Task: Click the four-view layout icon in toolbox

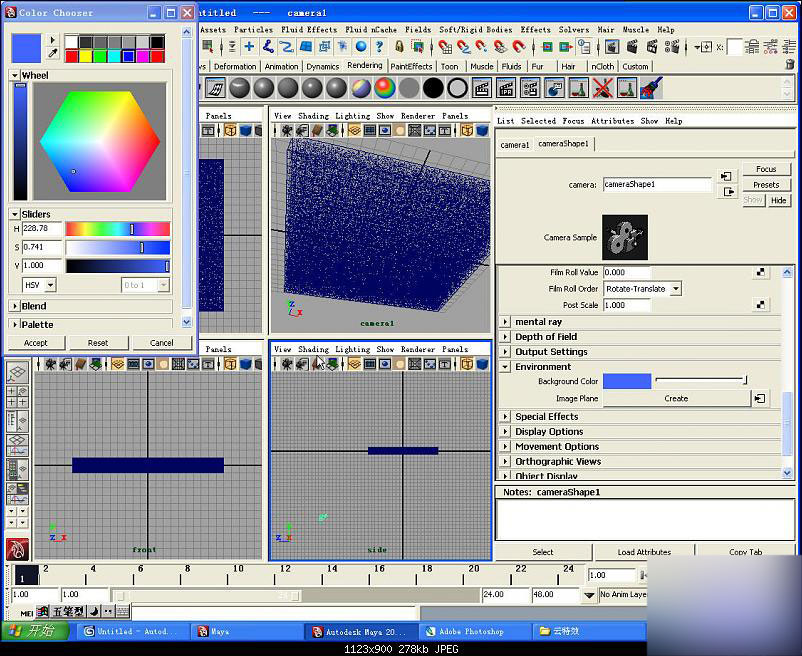Action: click(x=16, y=396)
